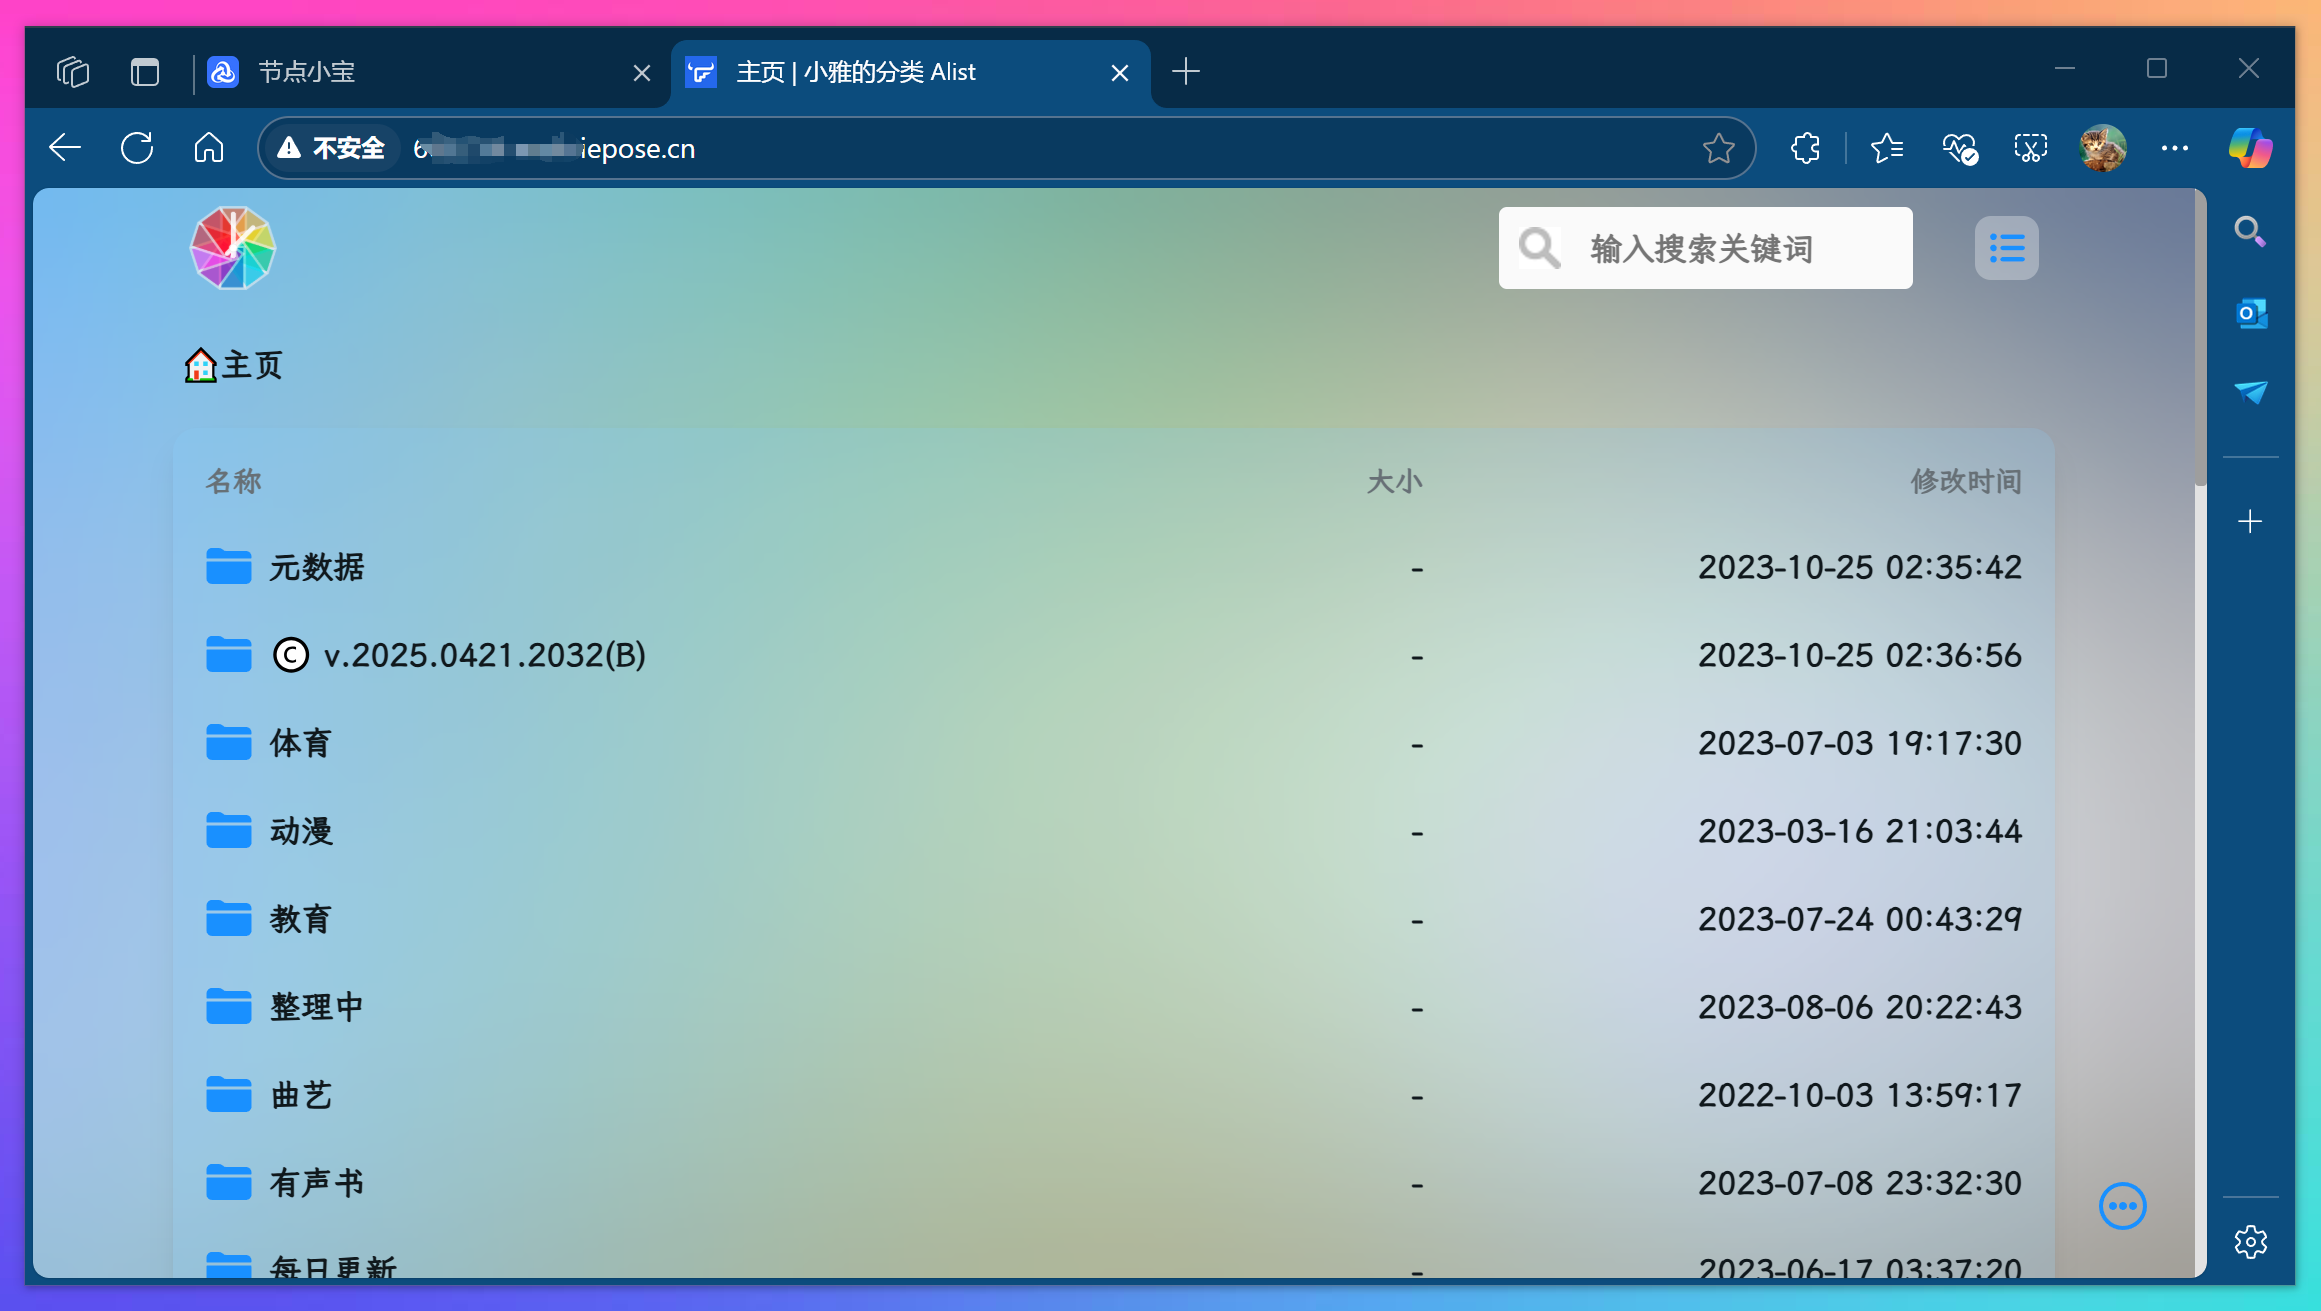
Task: Add page to favorites star icon
Action: click(1718, 149)
